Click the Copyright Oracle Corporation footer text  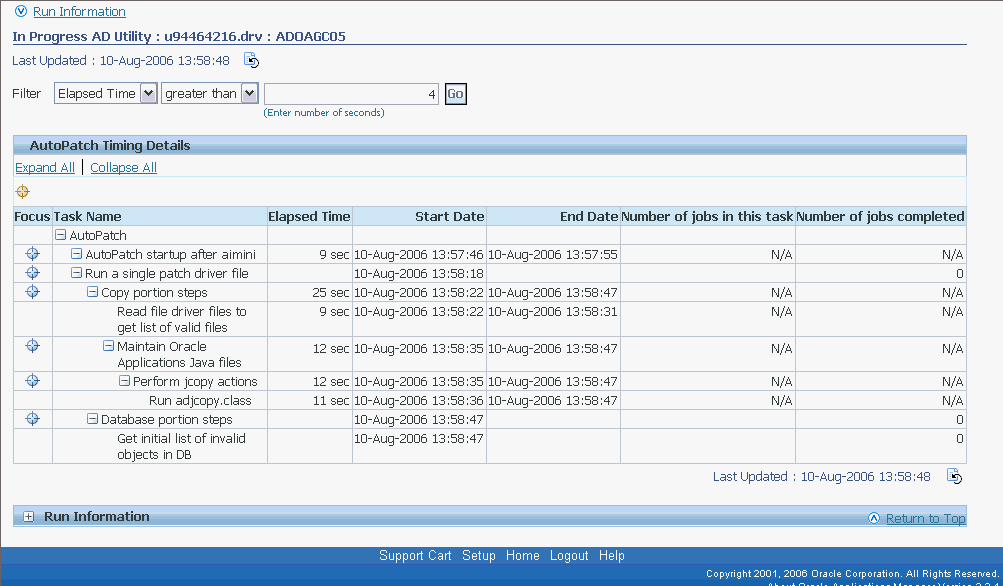pos(852,573)
